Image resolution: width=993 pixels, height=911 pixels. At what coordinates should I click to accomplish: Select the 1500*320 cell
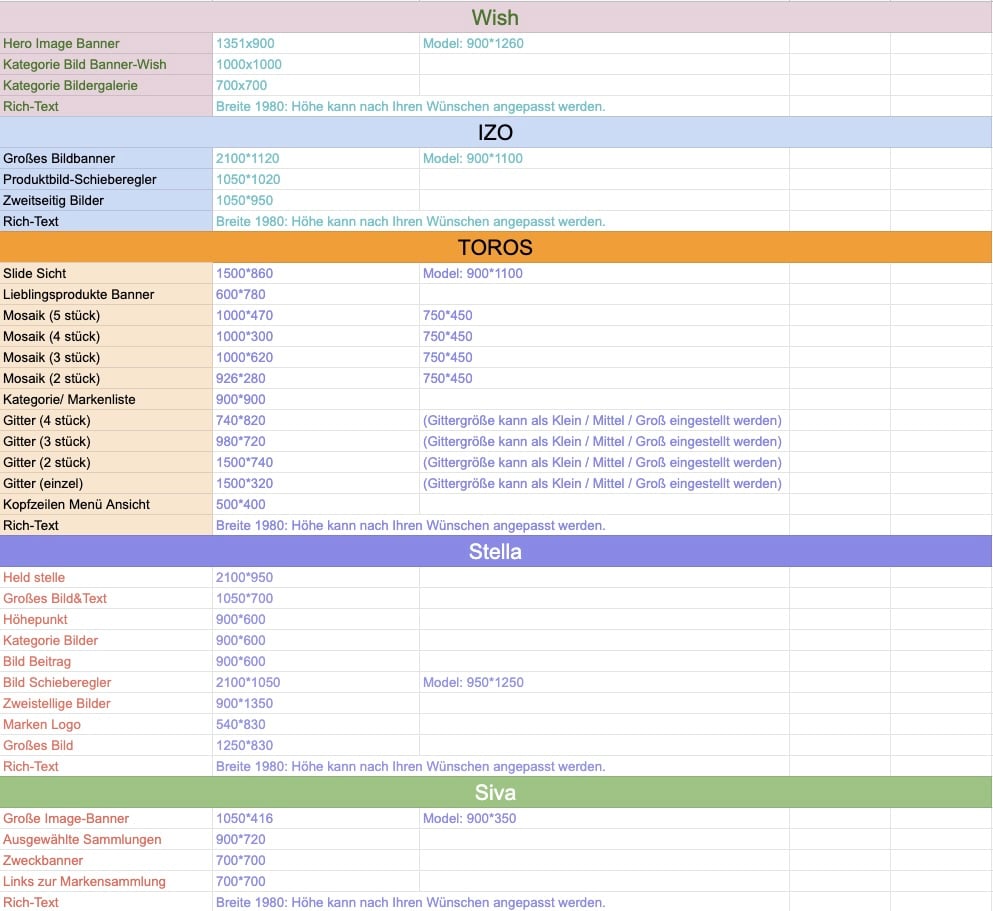315,482
